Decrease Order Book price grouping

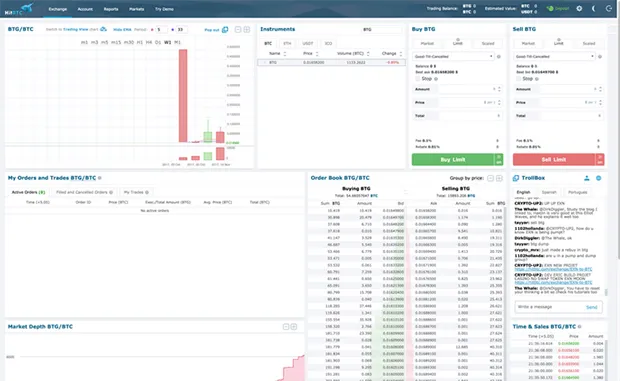(491, 178)
